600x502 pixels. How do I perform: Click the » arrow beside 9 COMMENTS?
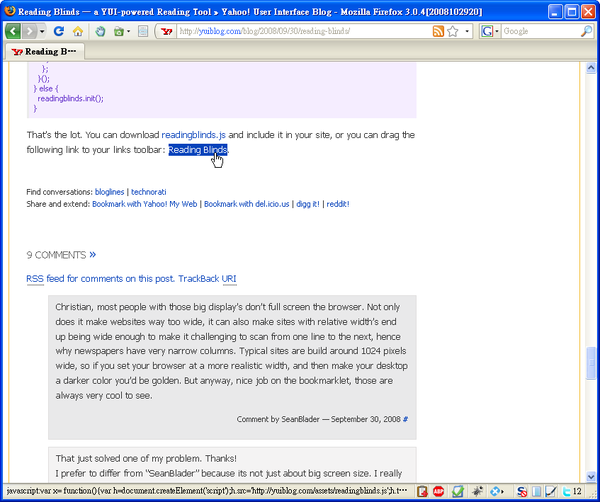point(93,254)
